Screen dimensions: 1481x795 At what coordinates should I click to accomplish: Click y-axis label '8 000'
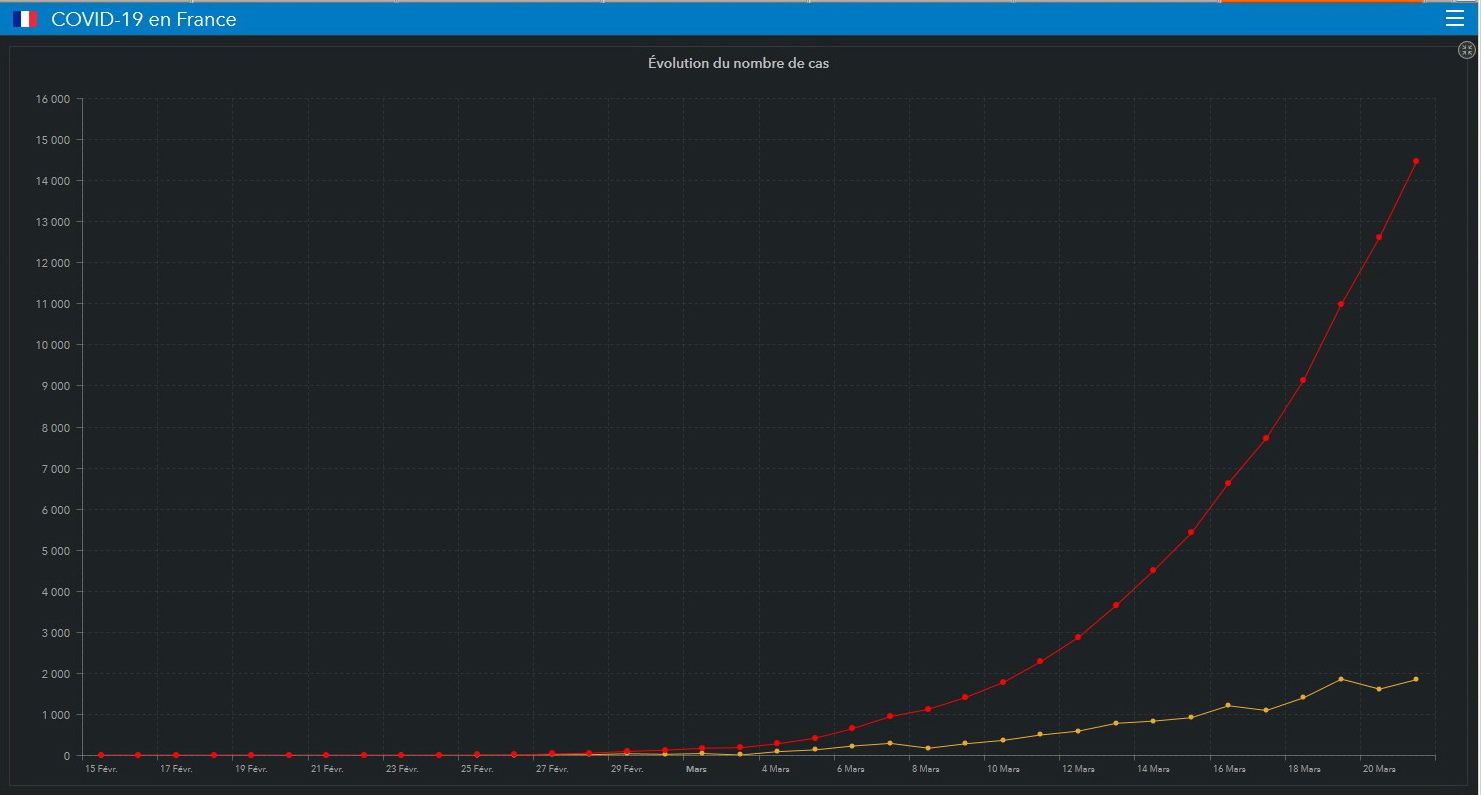56,428
